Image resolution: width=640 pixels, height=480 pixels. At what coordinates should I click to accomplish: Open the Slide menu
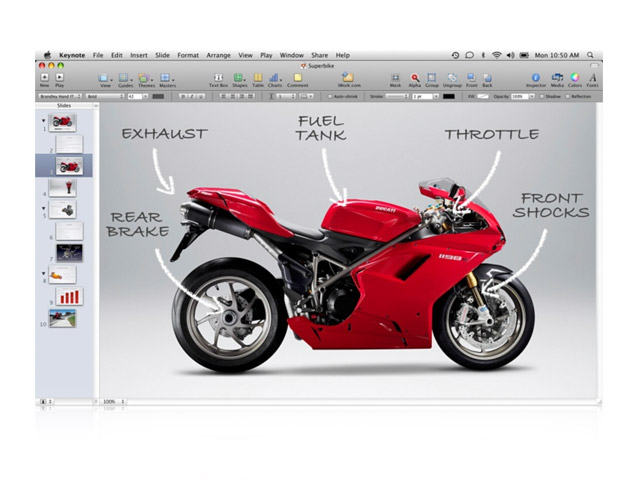tap(162, 55)
